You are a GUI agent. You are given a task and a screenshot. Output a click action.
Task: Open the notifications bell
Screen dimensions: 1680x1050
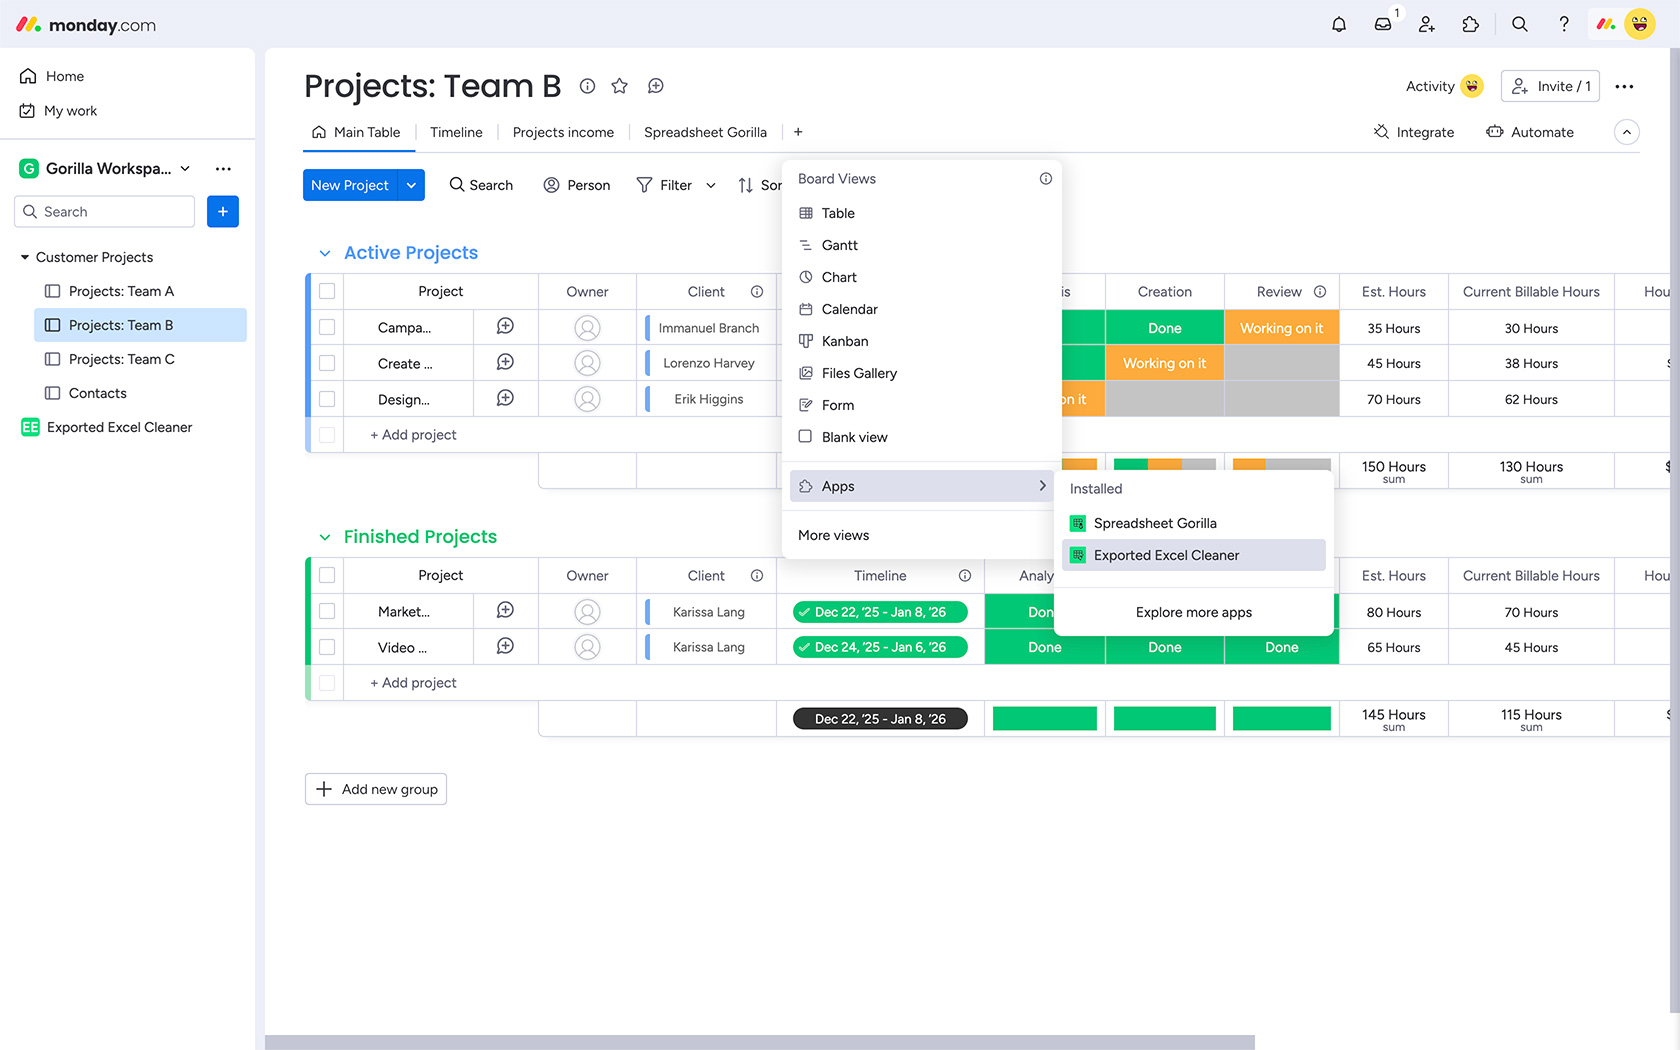click(1339, 25)
